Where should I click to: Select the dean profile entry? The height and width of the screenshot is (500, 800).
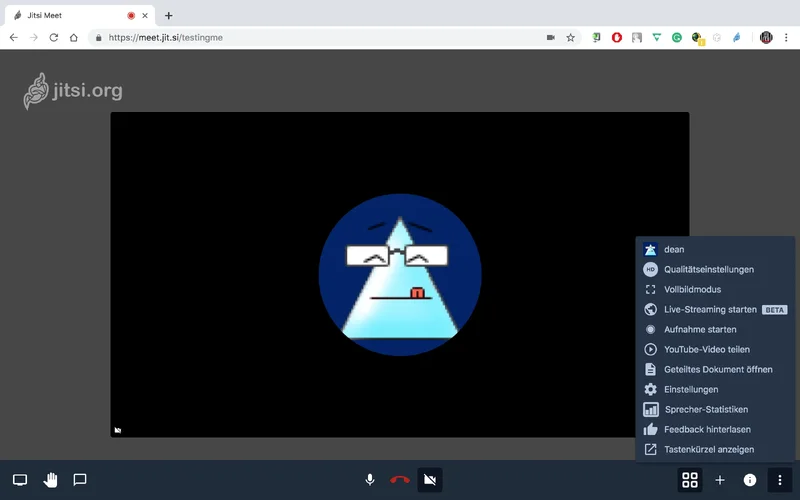(x=715, y=249)
